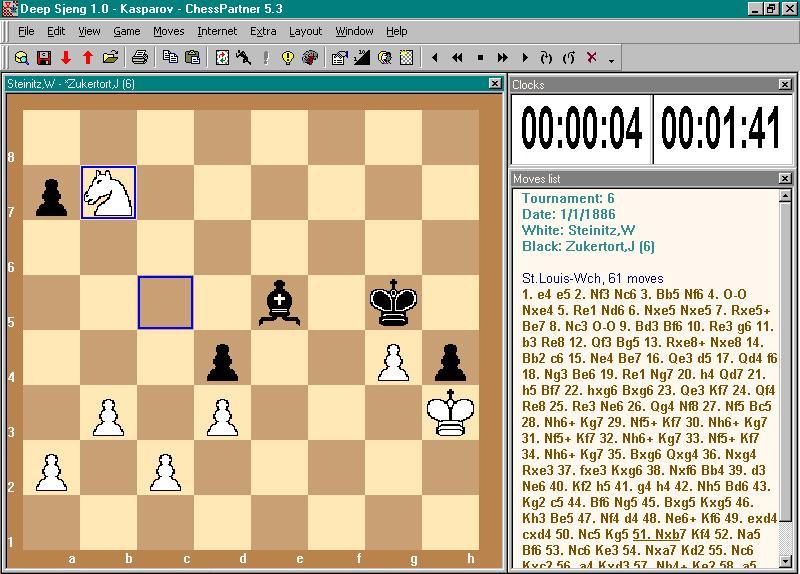Open the Game menu

[127, 31]
